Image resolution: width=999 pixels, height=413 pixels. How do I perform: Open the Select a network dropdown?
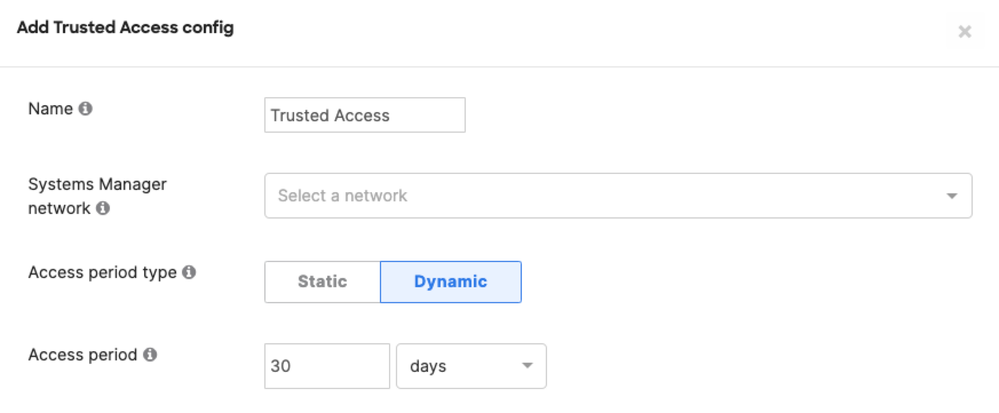(x=600, y=196)
